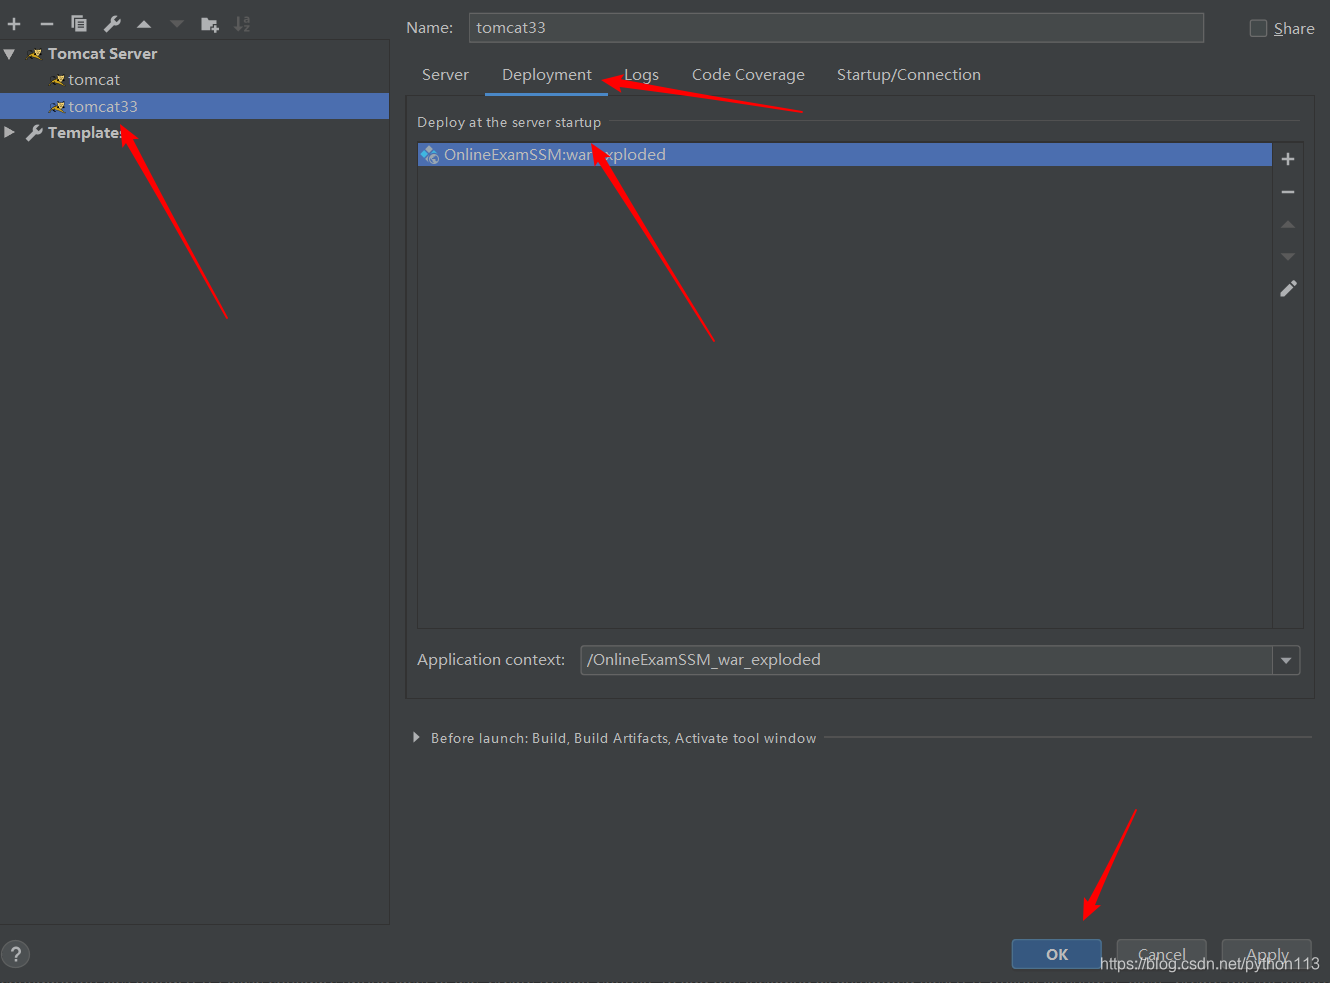Select the tomcat configuration

click(x=94, y=80)
